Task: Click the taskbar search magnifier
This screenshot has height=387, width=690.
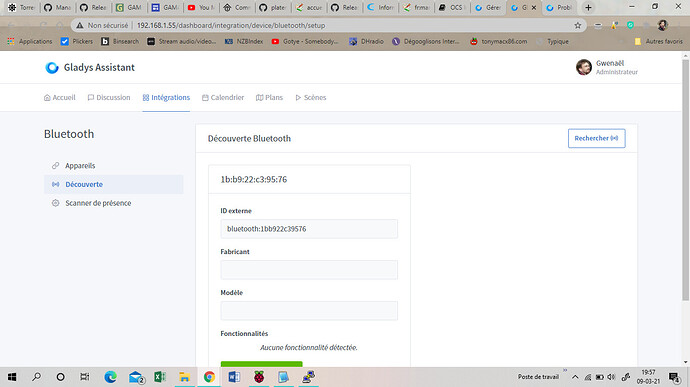Action: [x=37, y=377]
